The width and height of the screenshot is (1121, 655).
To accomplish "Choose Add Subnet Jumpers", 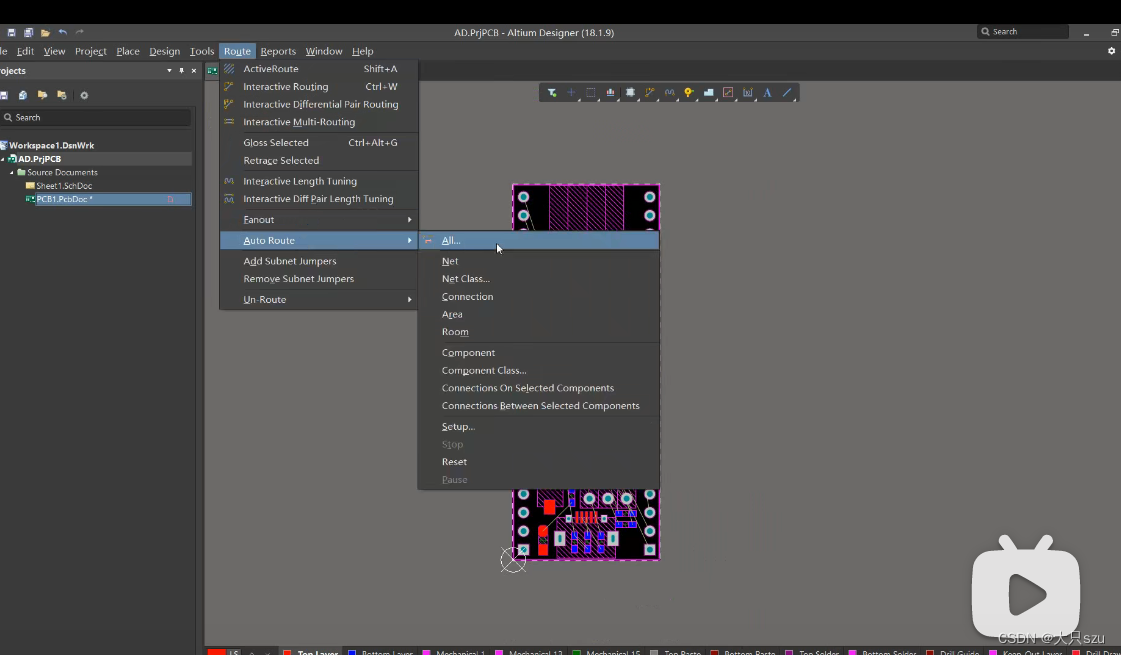I will [x=319, y=261].
